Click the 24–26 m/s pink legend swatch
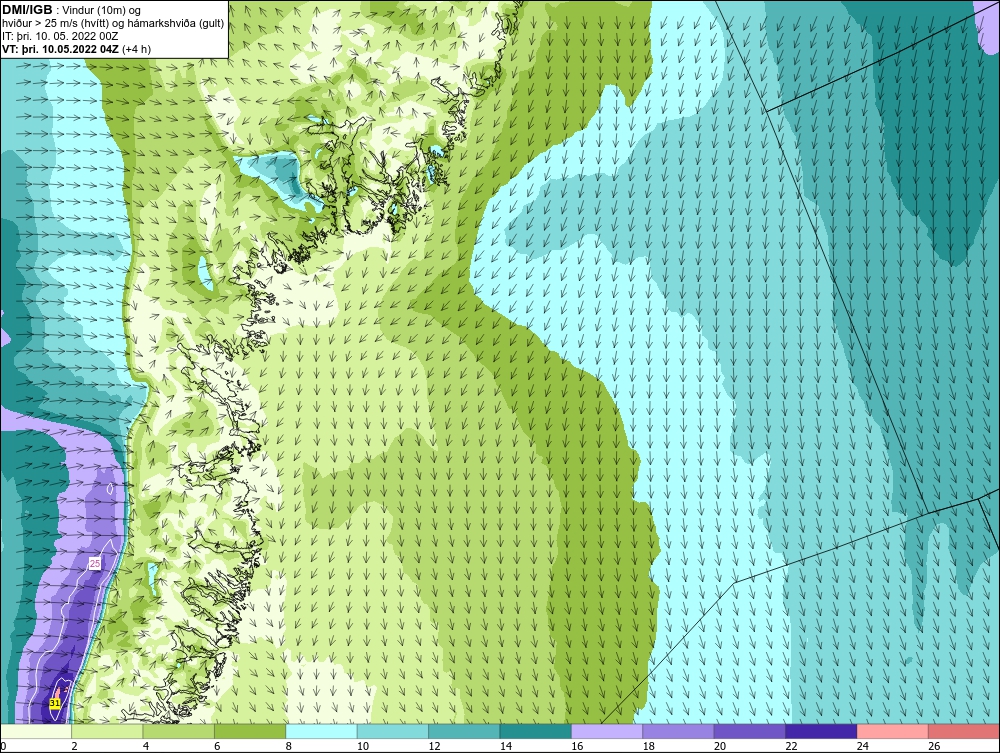Image resolution: width=1000 pixels, height=753 pixels. [x=893, y=731]
